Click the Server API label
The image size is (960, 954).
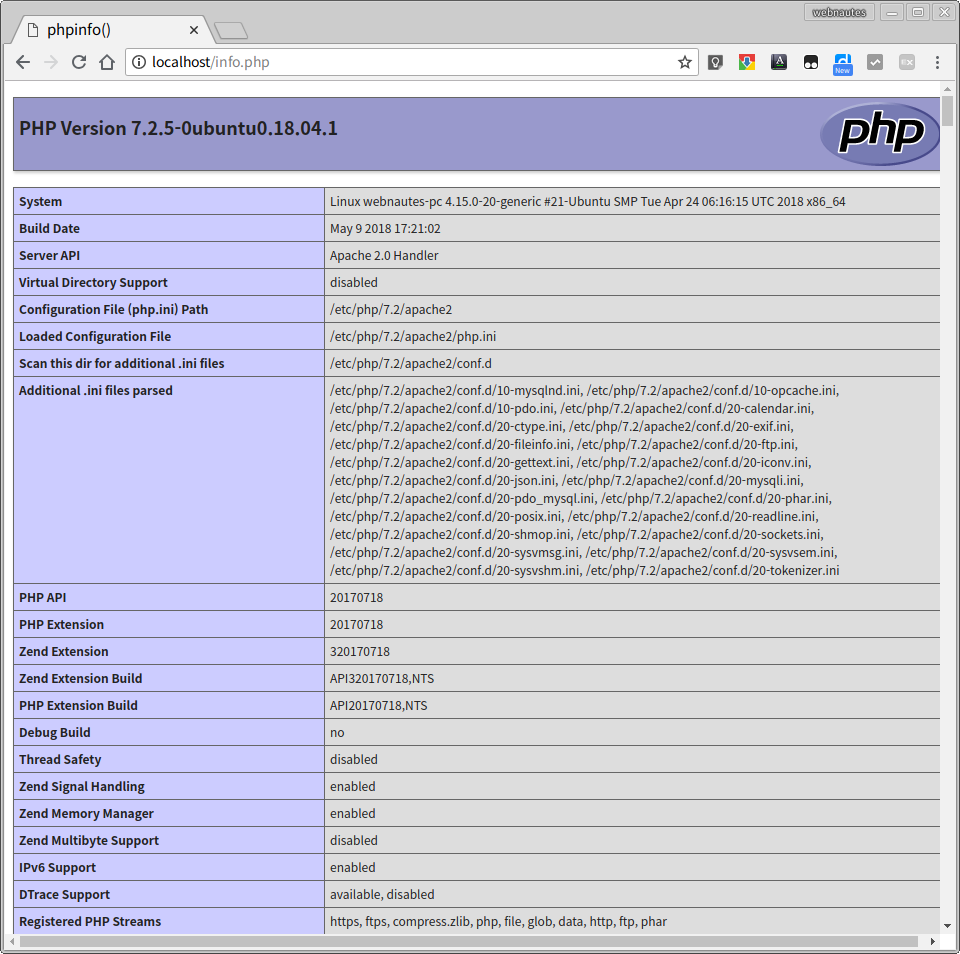coord(50,255)
